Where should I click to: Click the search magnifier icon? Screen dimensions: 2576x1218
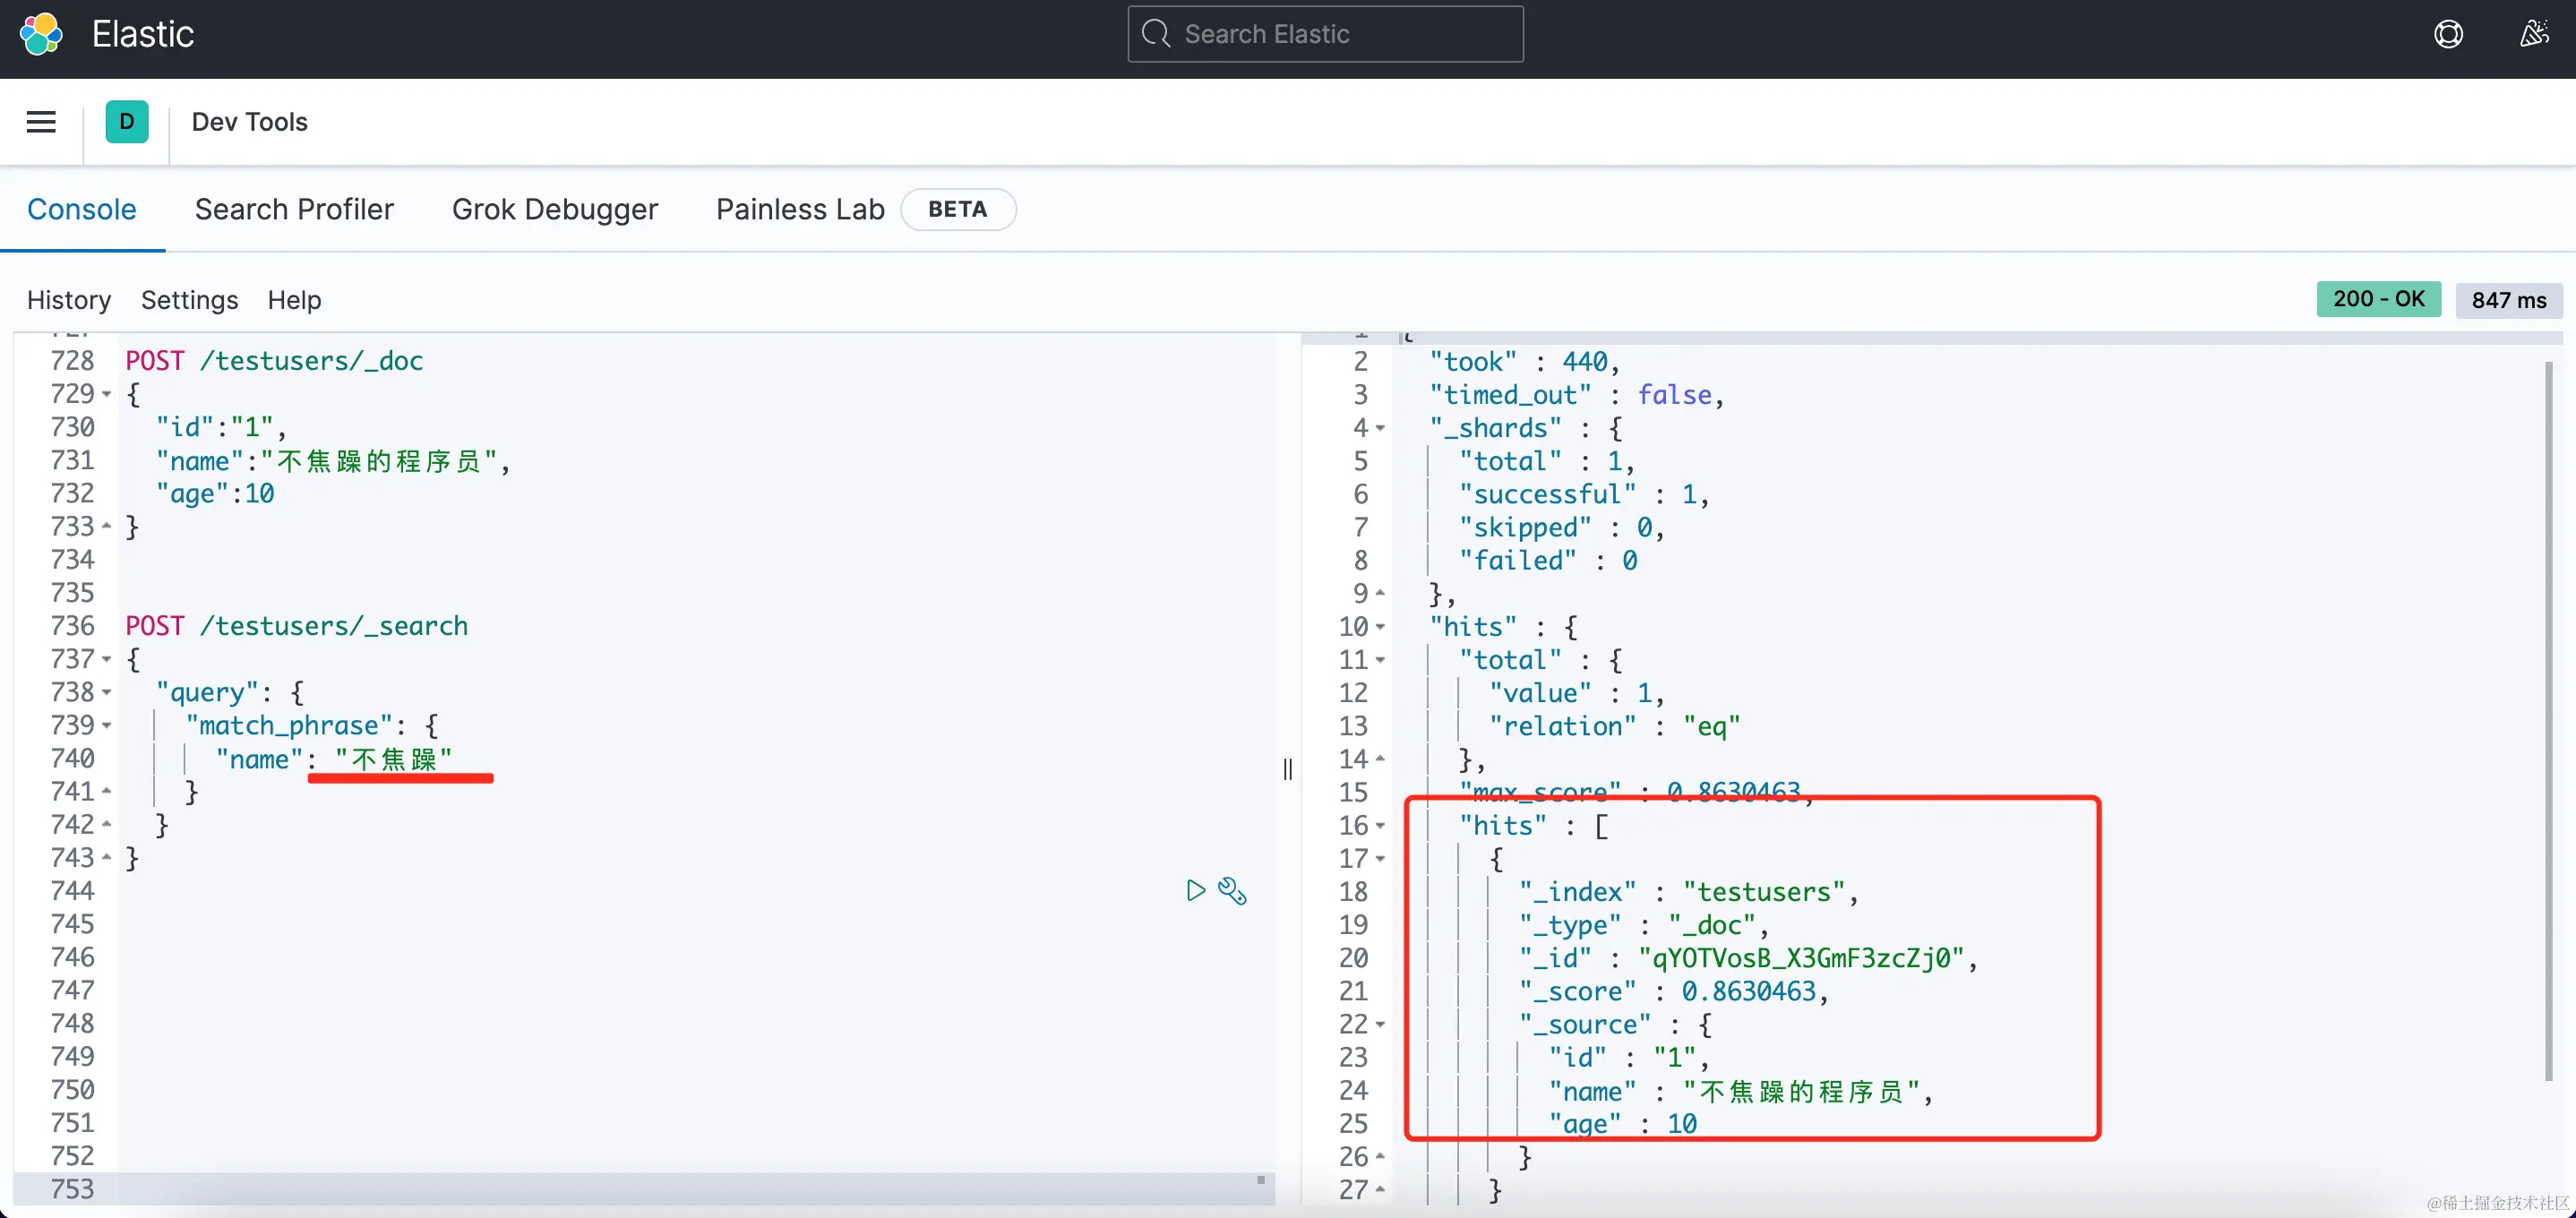[1156, 34]
